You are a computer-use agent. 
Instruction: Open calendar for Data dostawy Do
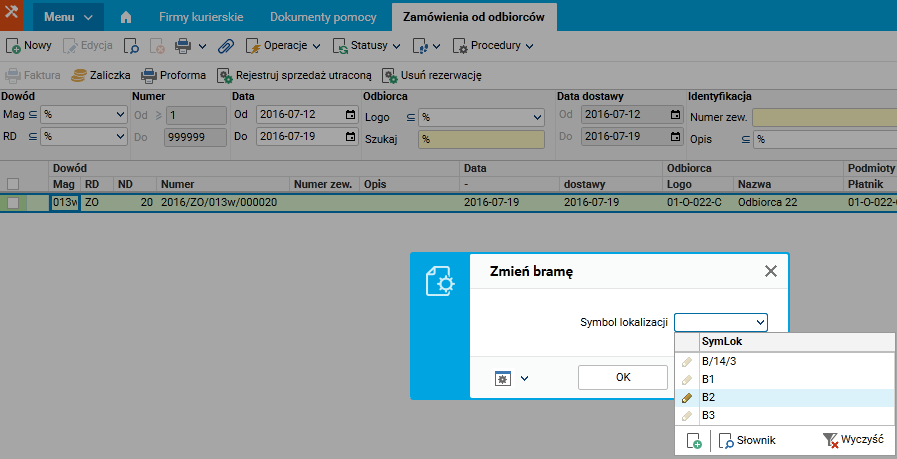tap(676, 136)
